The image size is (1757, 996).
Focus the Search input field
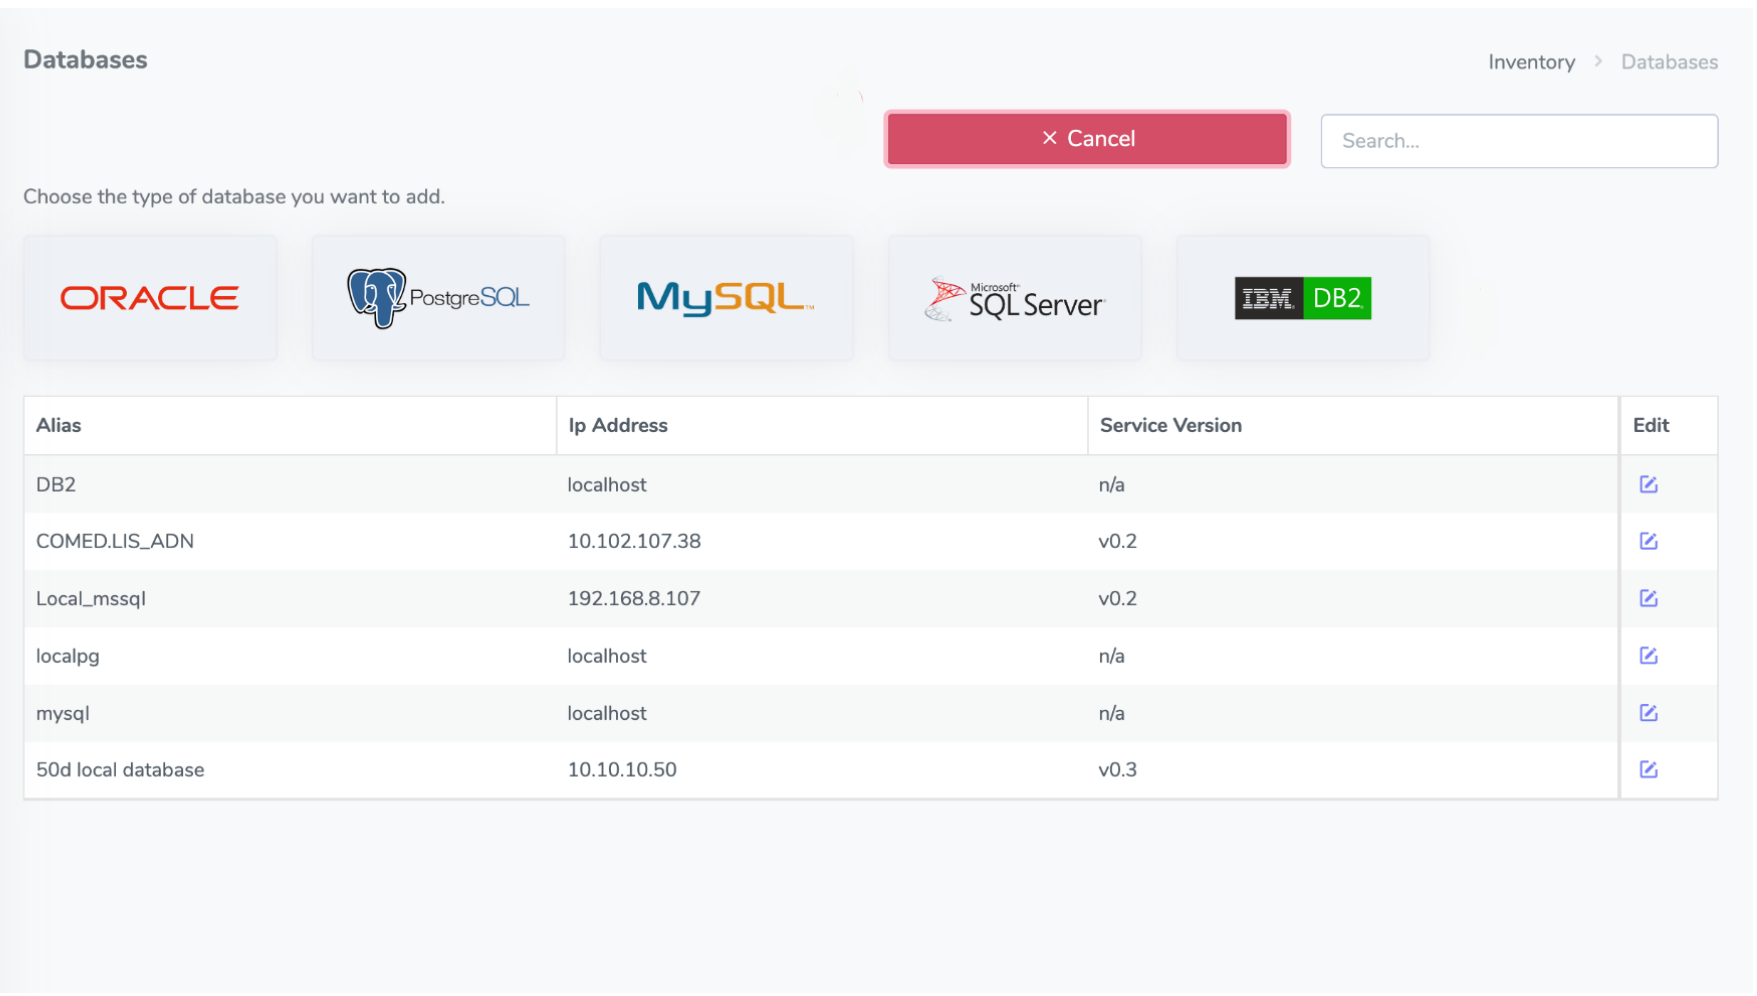tap(1518, 141)
